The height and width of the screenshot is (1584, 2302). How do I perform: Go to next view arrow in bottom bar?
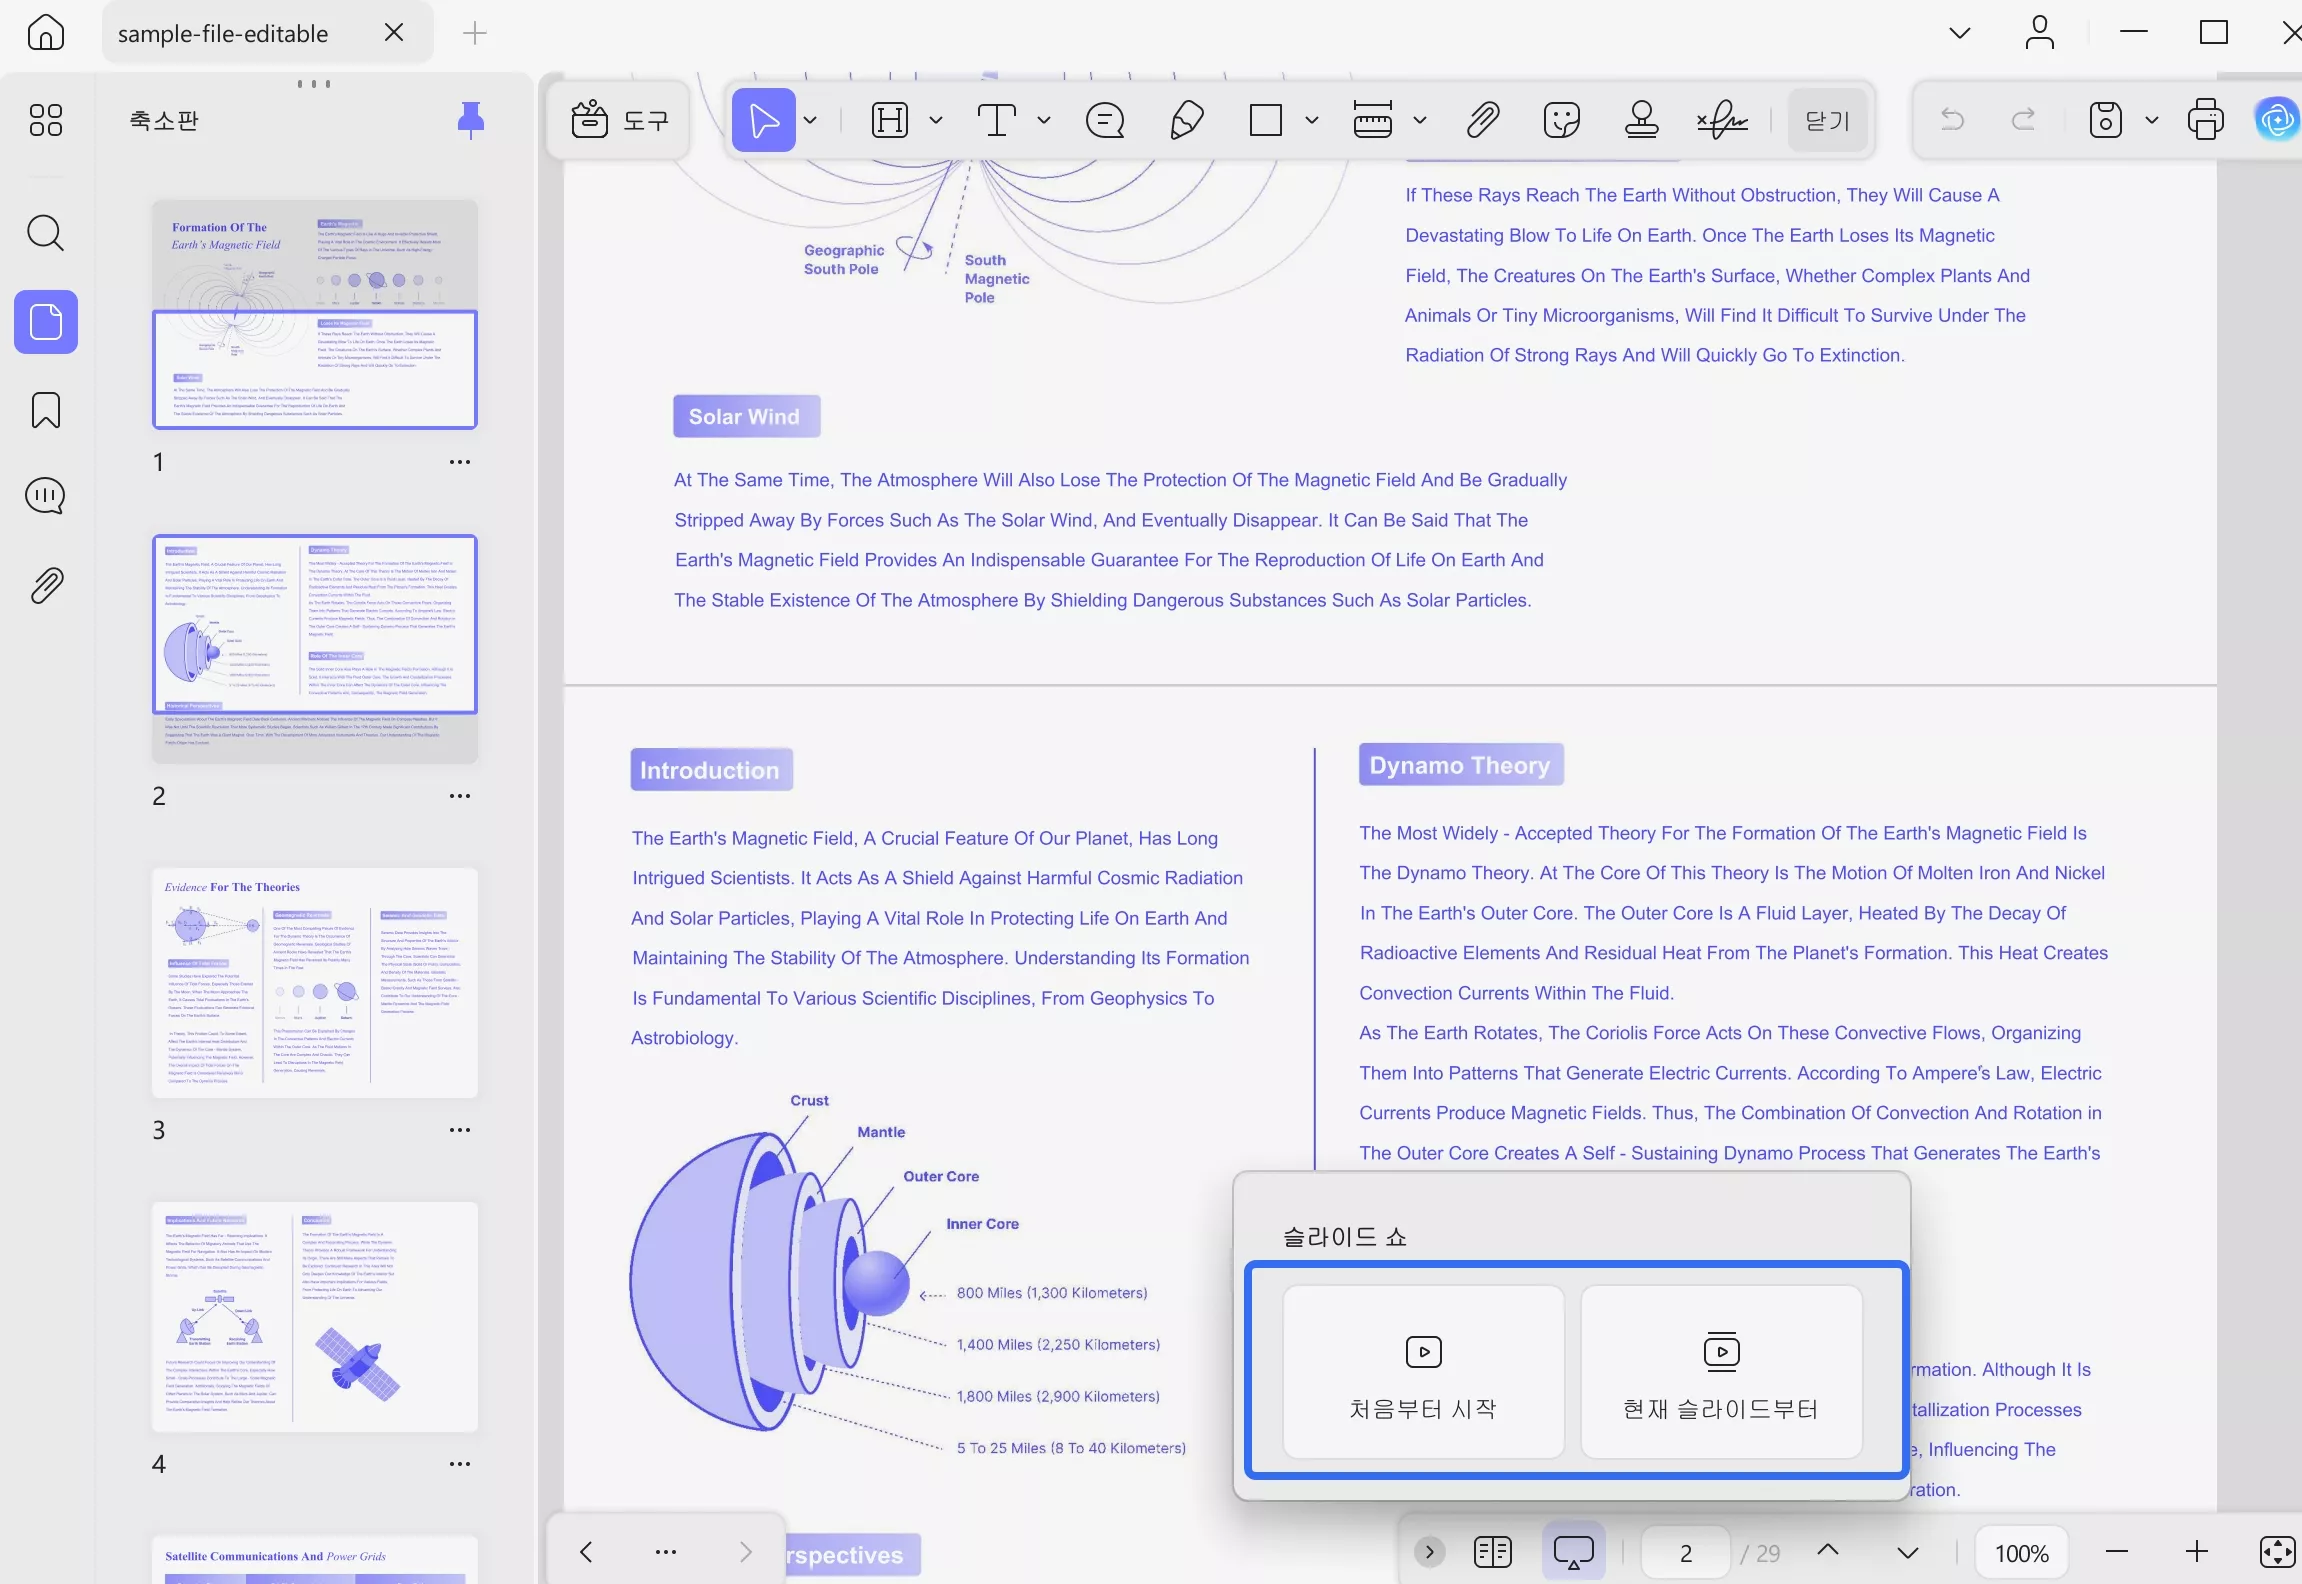point(746,1552)
